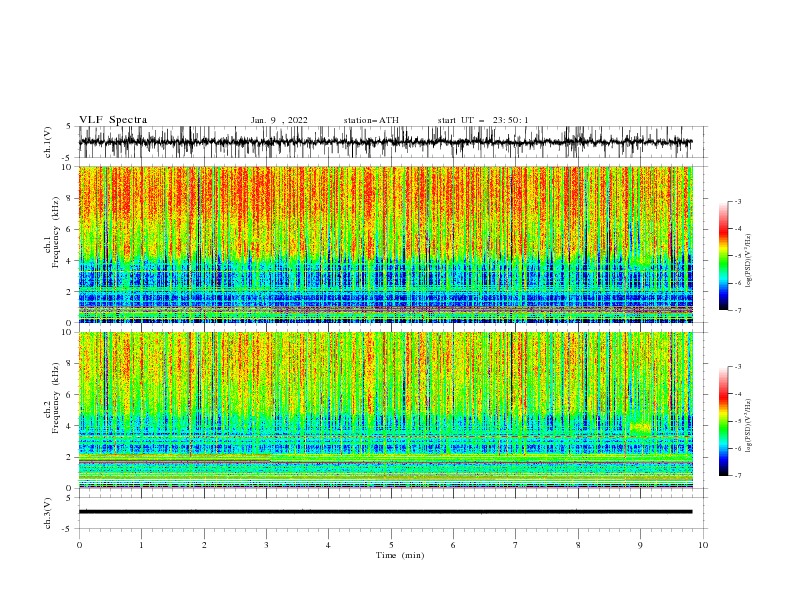Click the "station=ATH" label
Screen dimensions: 792x612
pos(371,120)
